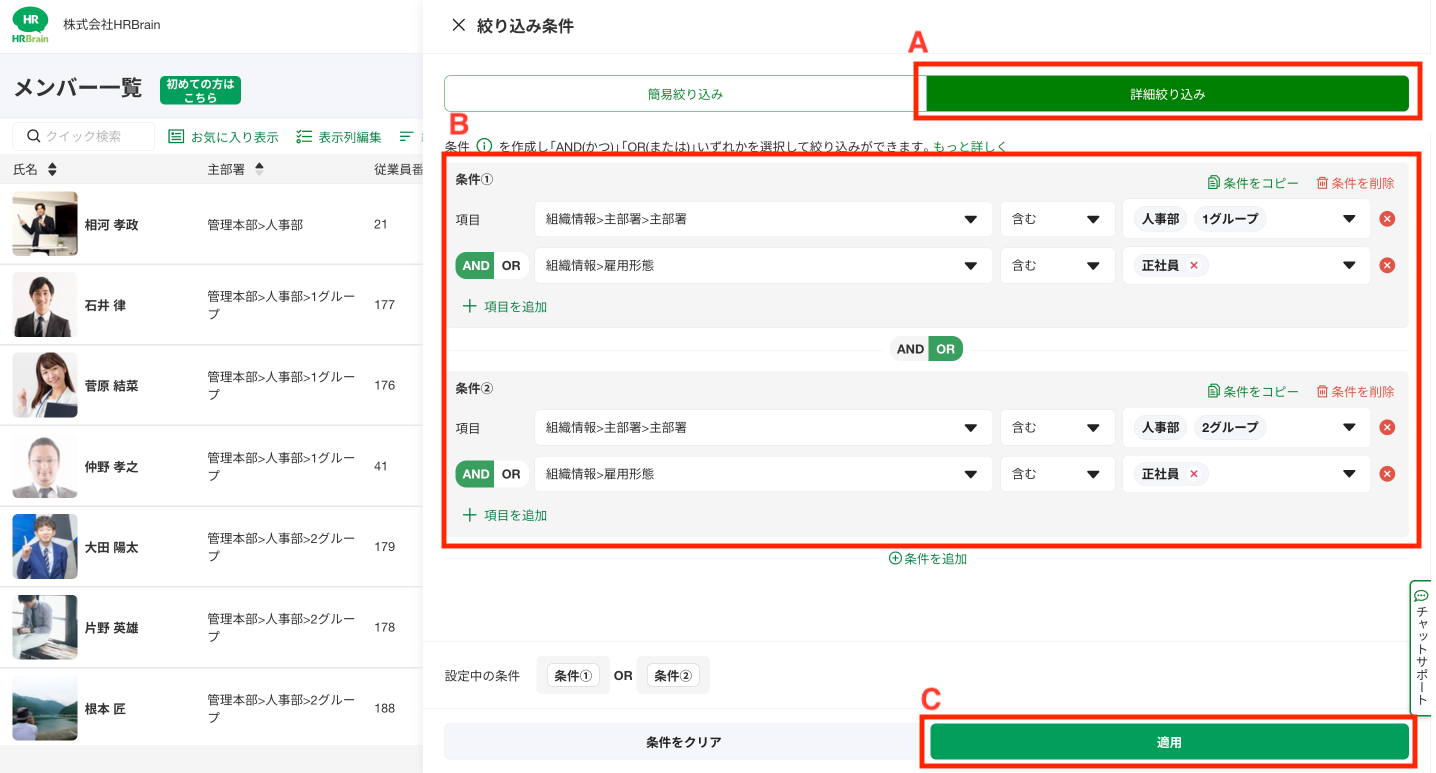Click the trash icon to delete 条件②
This screenshot has width=1436, height=773.
coord(1323,392)
